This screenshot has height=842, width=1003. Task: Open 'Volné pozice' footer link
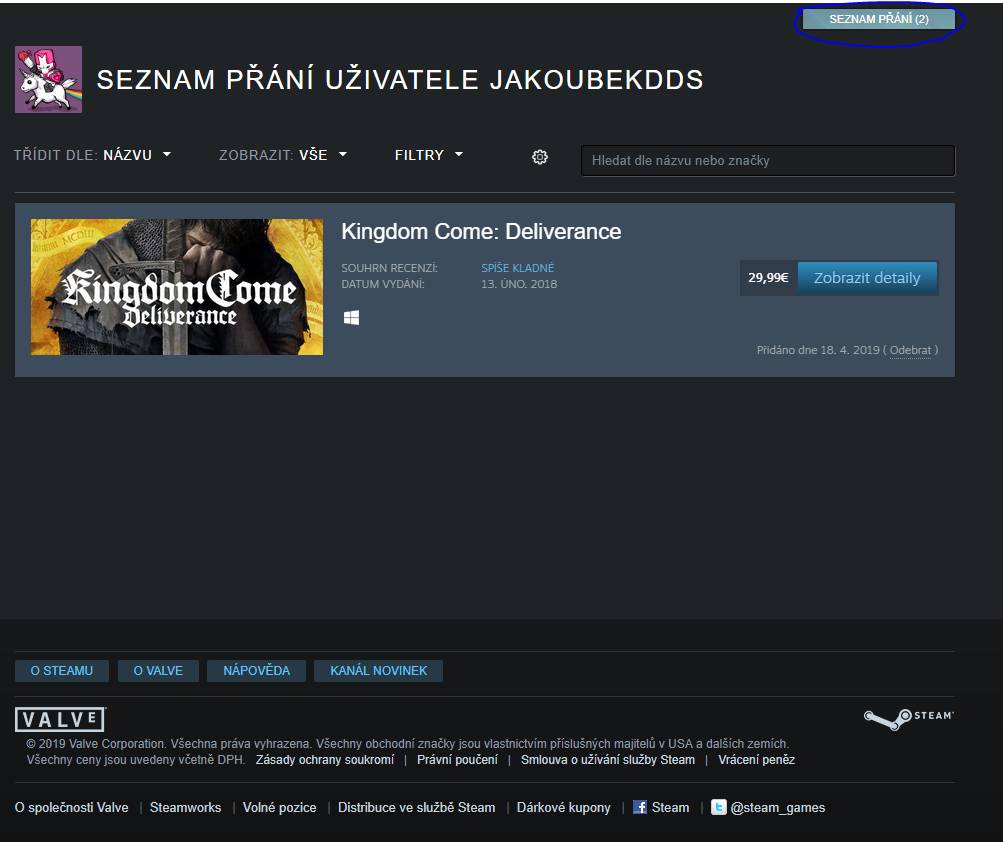tap(280, 807)
